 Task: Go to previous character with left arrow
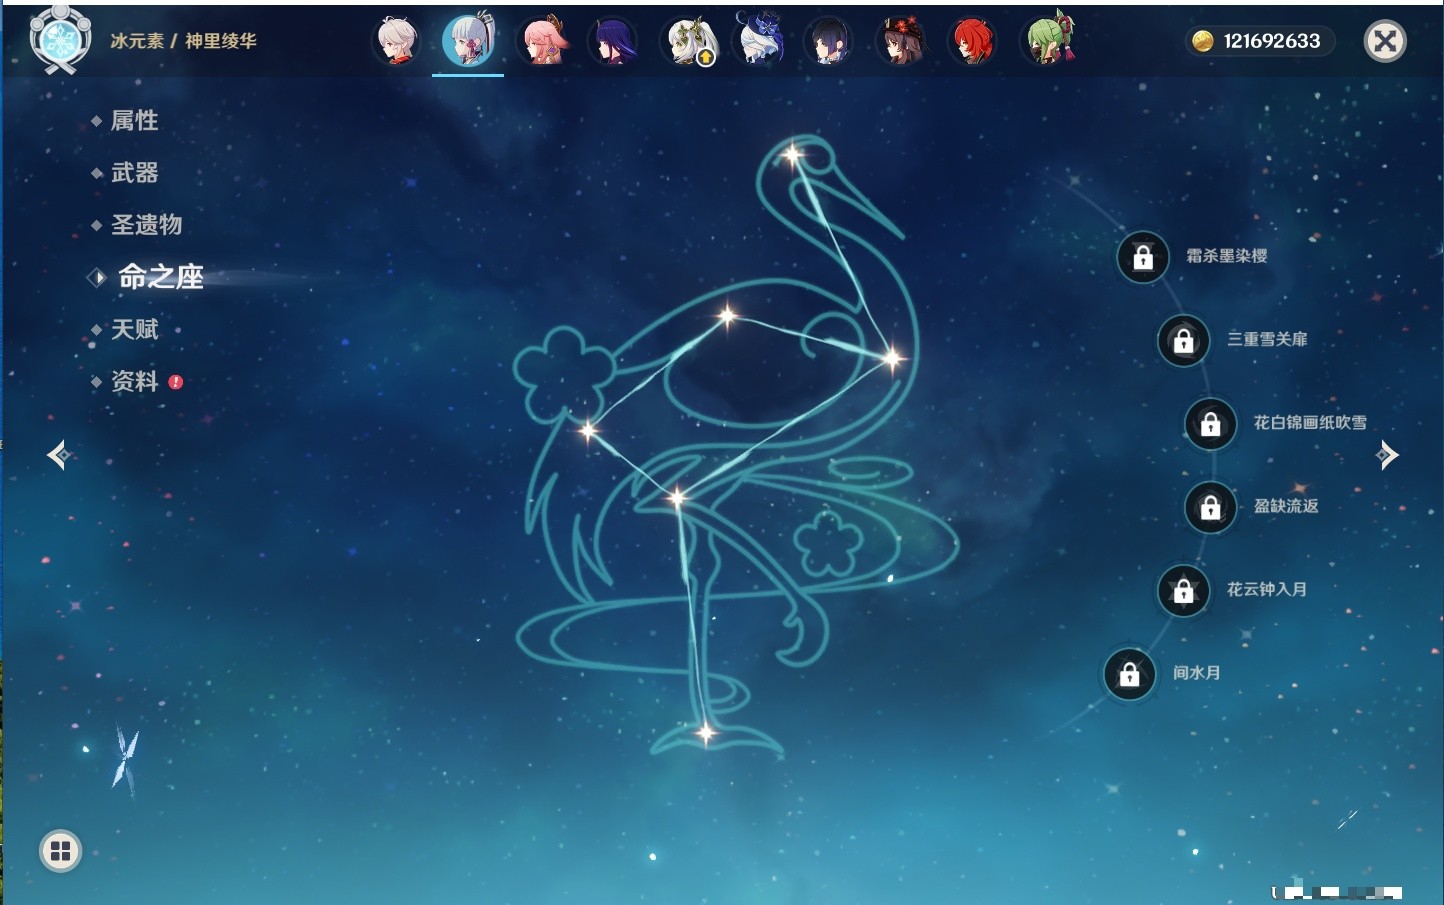pos(59,455)
